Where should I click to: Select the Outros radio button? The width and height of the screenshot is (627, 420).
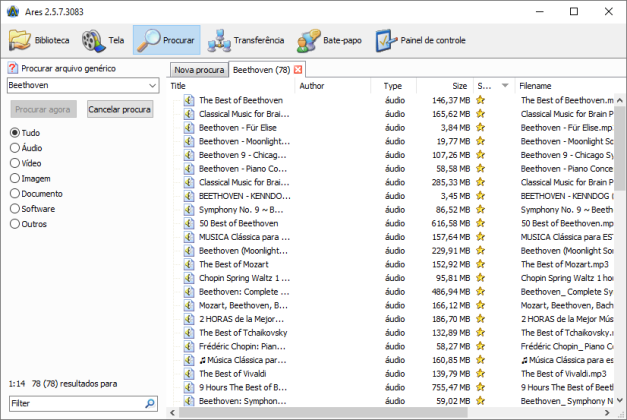coord(15,224)
